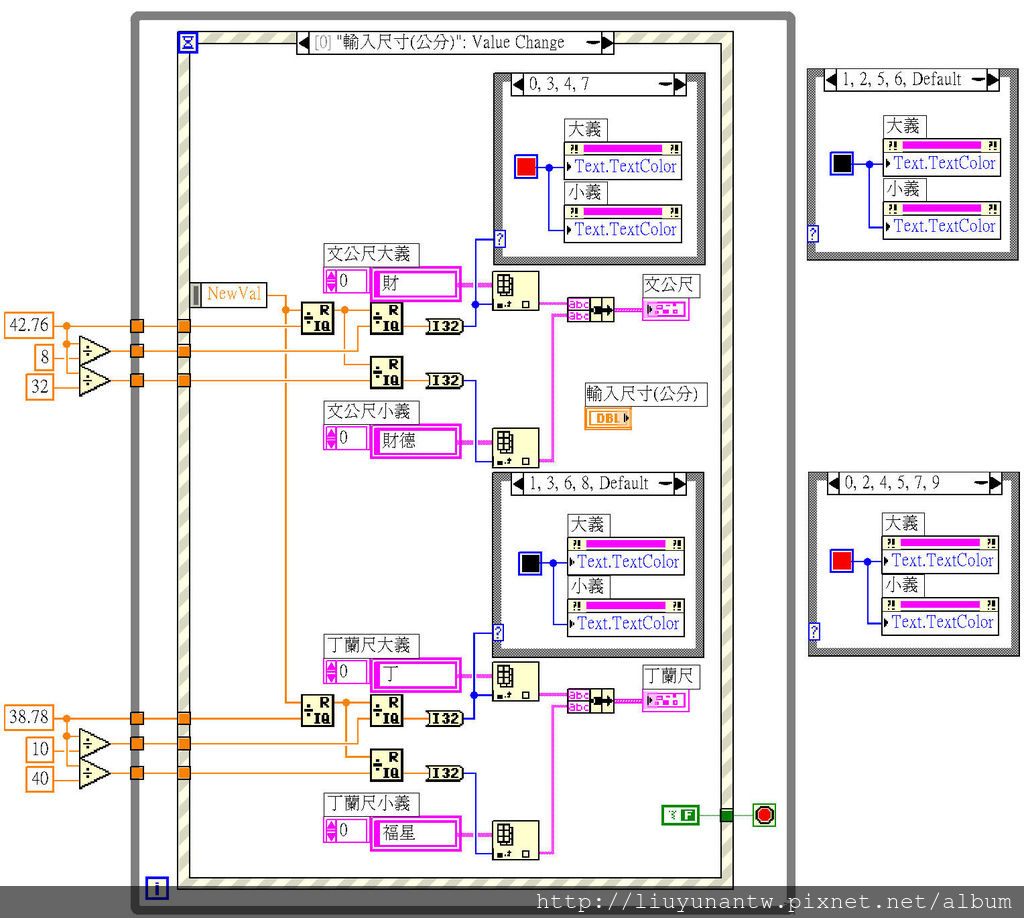Select Index Array node beside 文公尺小義 array
The image size is (1024, 918).
[x=515, y=448]
